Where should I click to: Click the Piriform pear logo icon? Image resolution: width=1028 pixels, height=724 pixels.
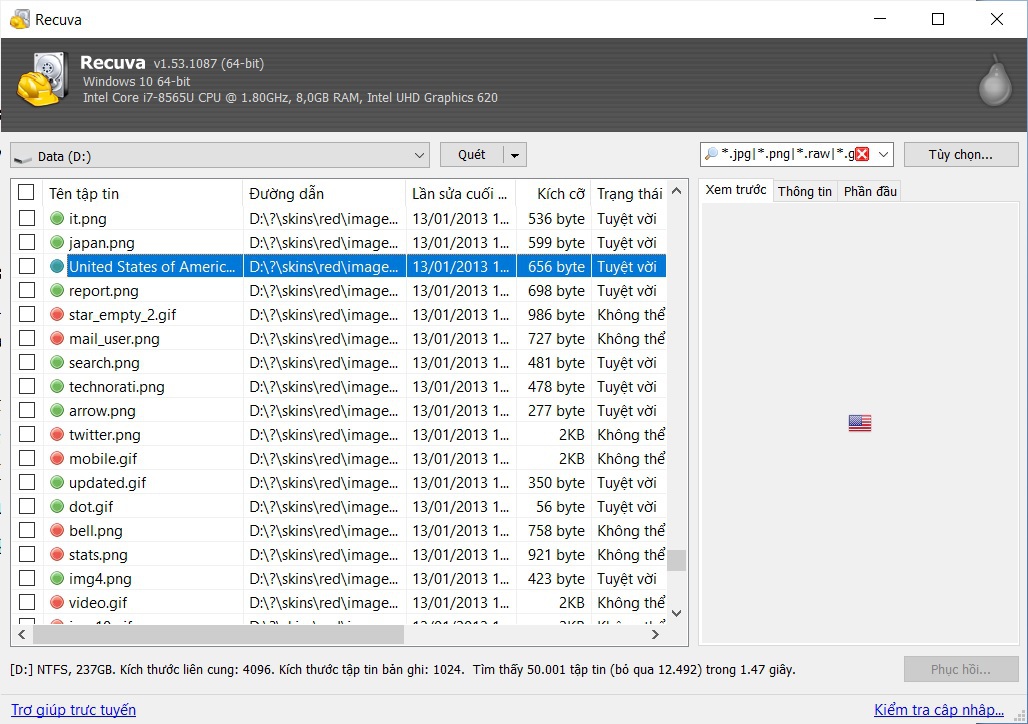click(x=993, y=82)
